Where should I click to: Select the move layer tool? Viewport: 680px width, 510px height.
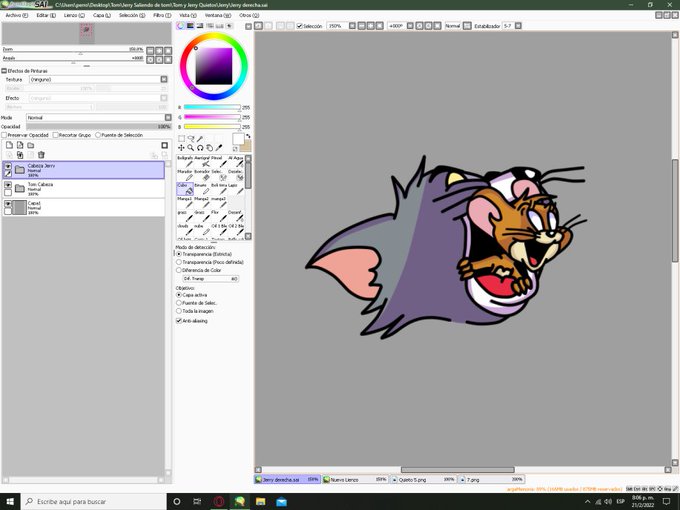pyautogui.click(x=182, y=148)
